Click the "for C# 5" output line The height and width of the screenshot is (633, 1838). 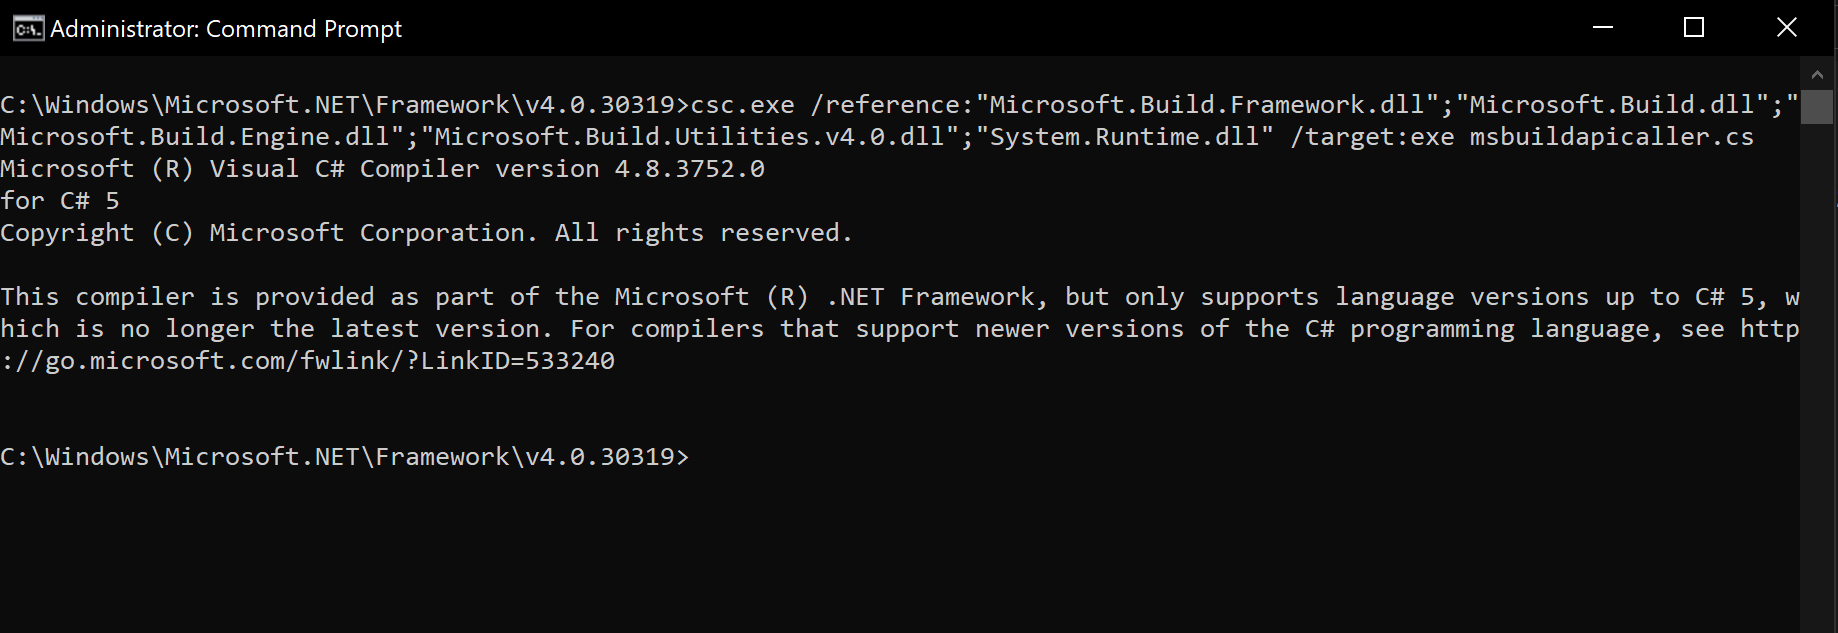[x=60, y=201]
